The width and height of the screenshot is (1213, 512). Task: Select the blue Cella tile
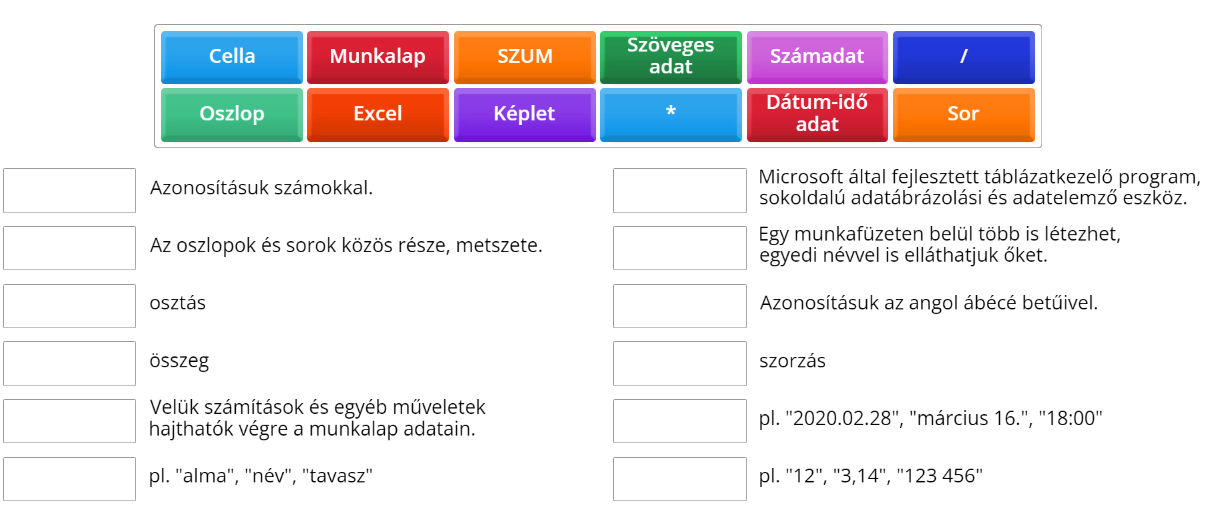[232, 57]
